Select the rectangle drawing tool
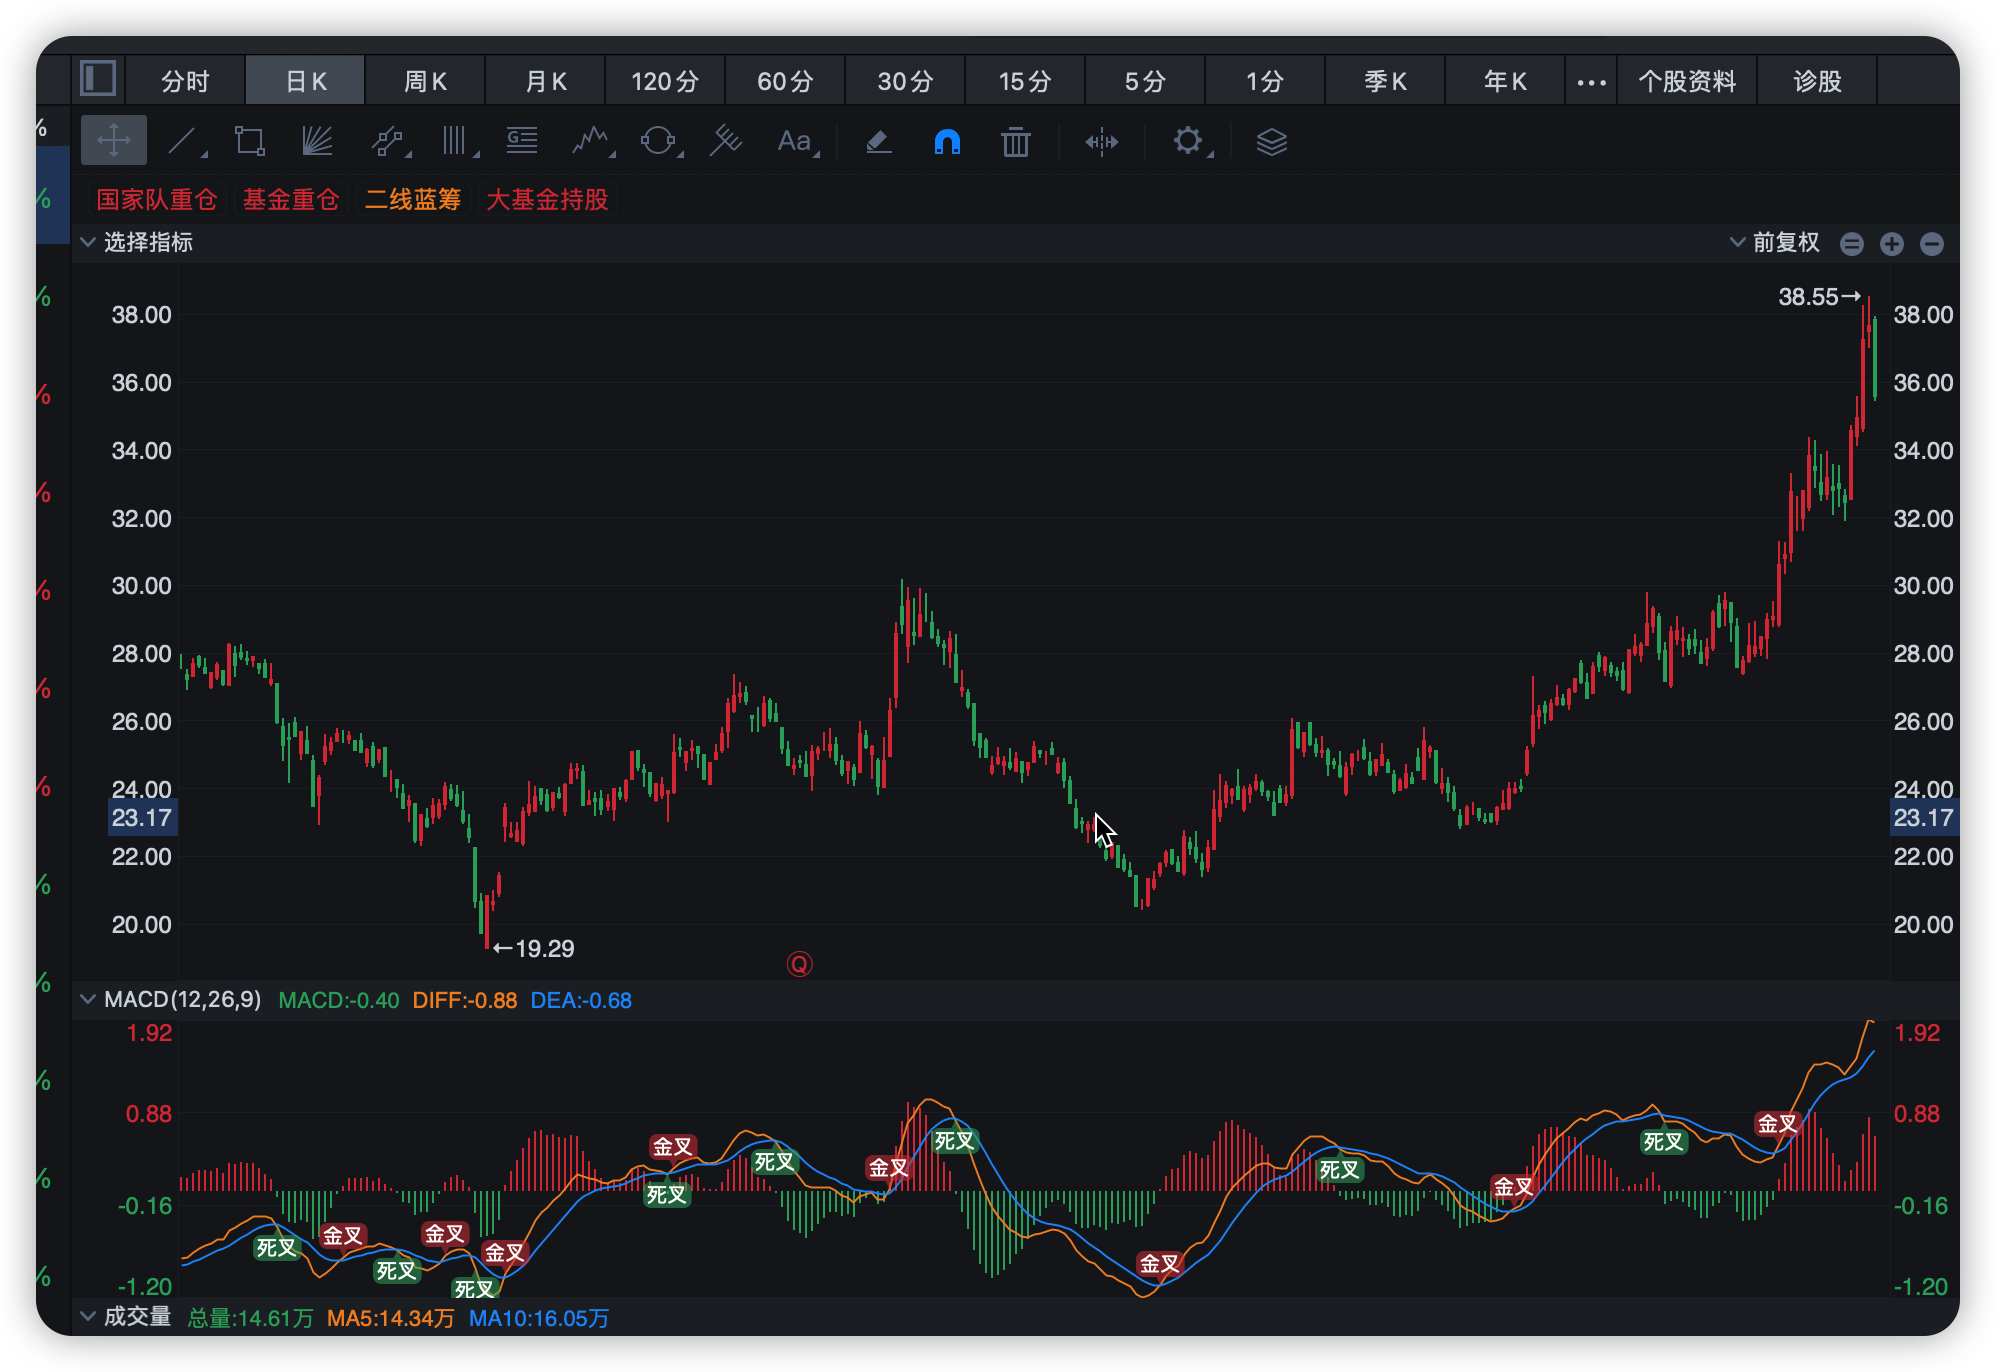The width and height of the screenshot is (1996, 1372). 249,141
